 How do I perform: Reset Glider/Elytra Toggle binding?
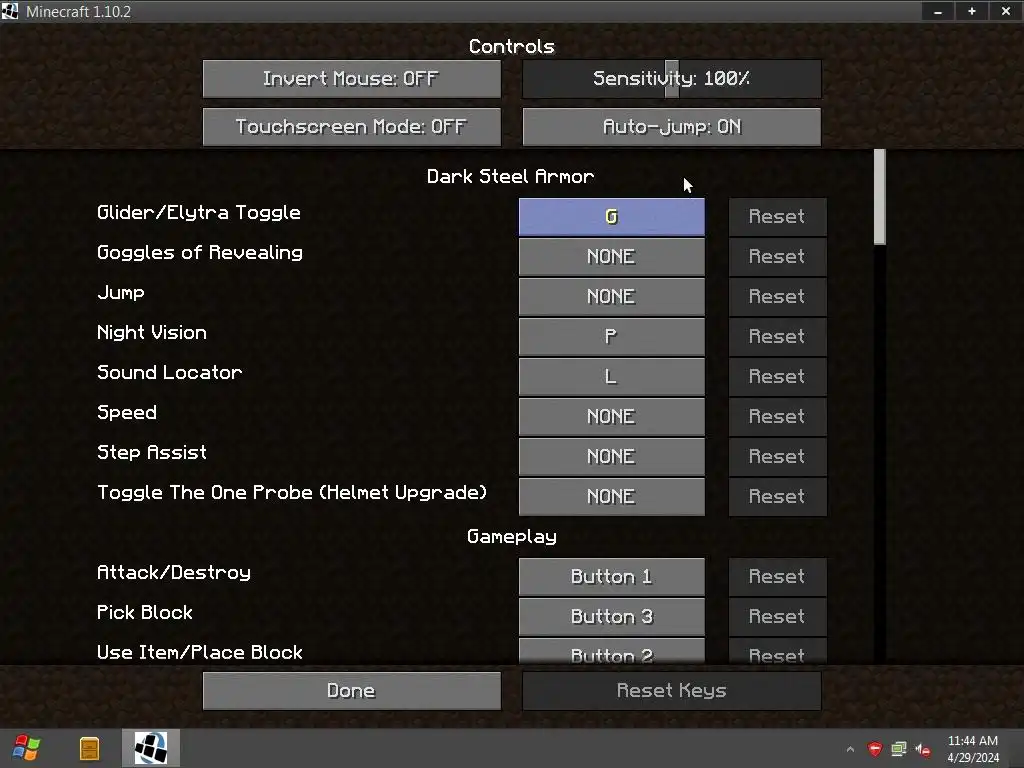point(777,217)
